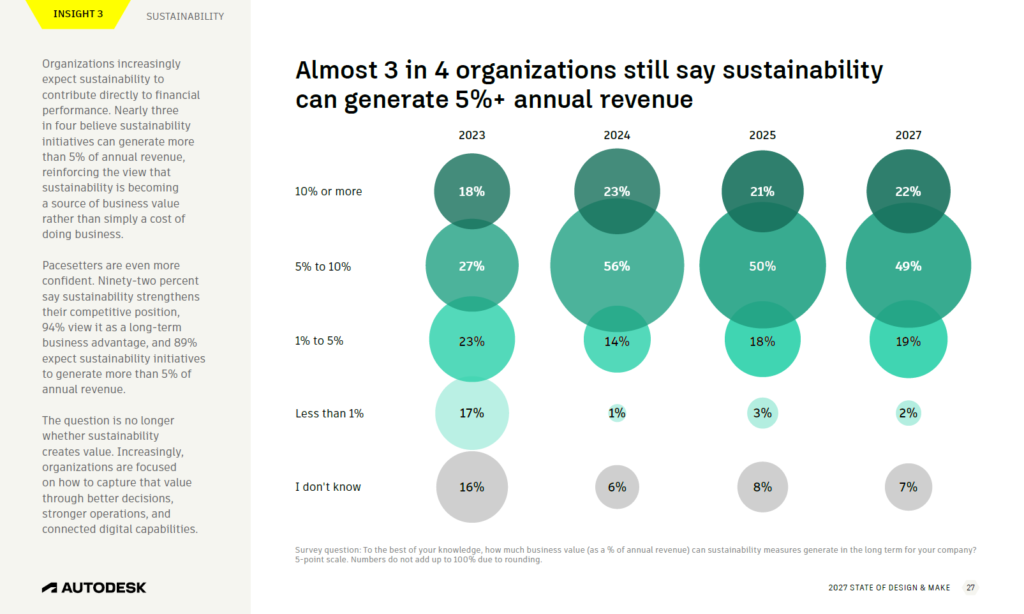Click the Autodesk logo
The height and width of the screenshot is (614, 1024).
[x=94, y=588]
